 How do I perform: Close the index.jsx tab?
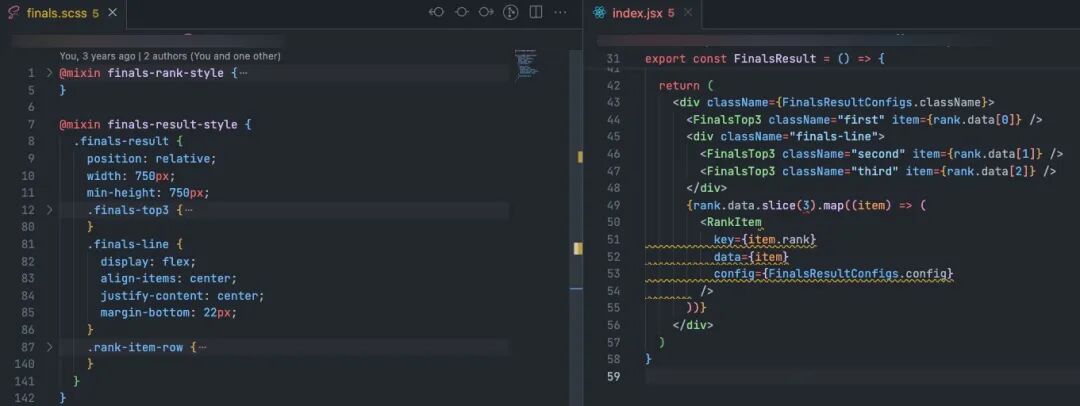[687, 12]
